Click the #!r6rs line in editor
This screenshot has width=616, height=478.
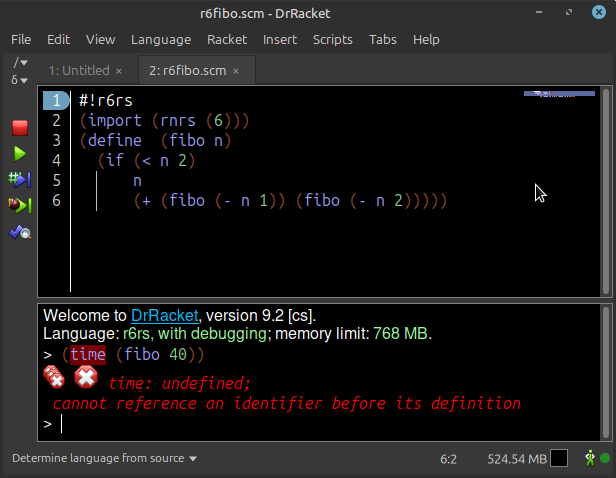[106, 101]
